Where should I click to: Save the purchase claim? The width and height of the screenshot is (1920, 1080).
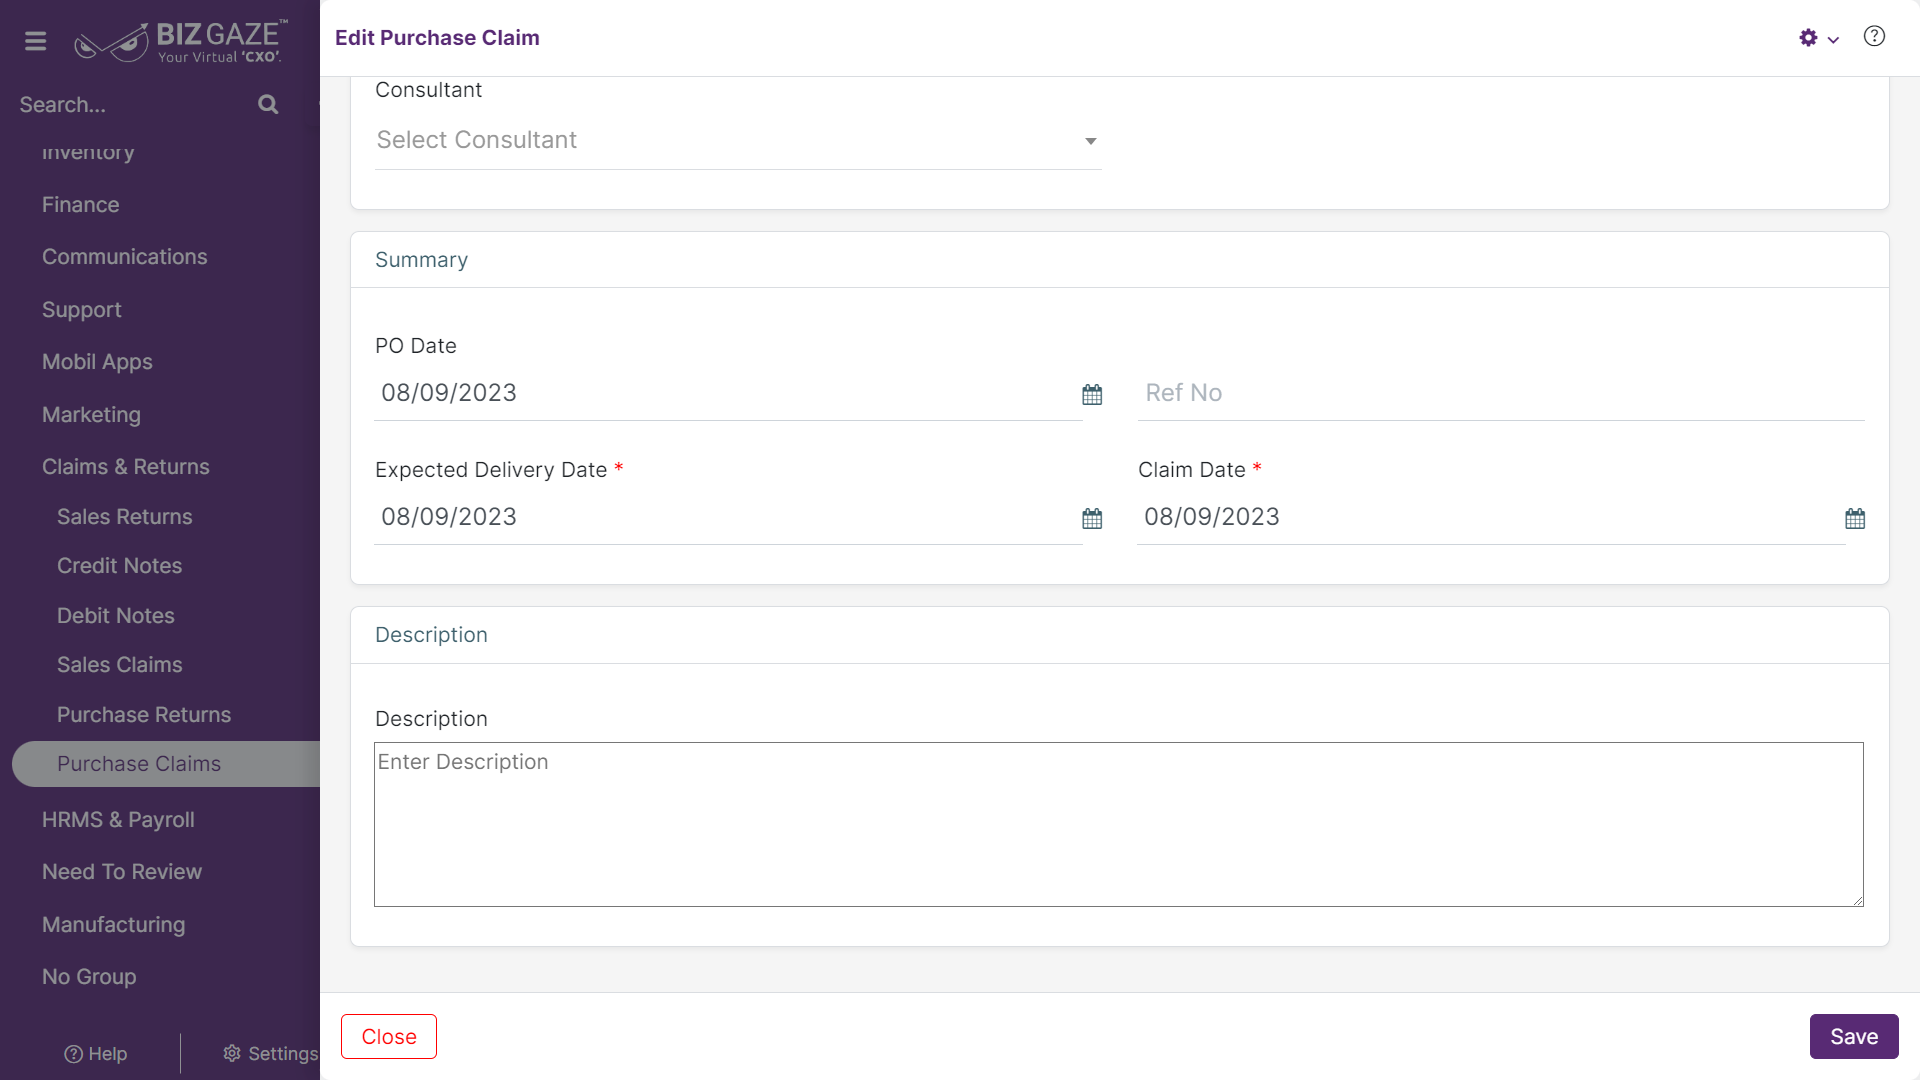coord(1854,1036)
